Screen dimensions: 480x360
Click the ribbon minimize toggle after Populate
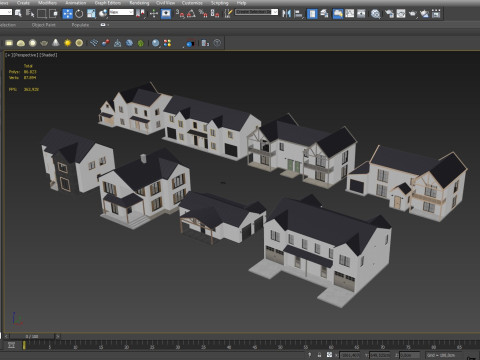coord(104,25)
